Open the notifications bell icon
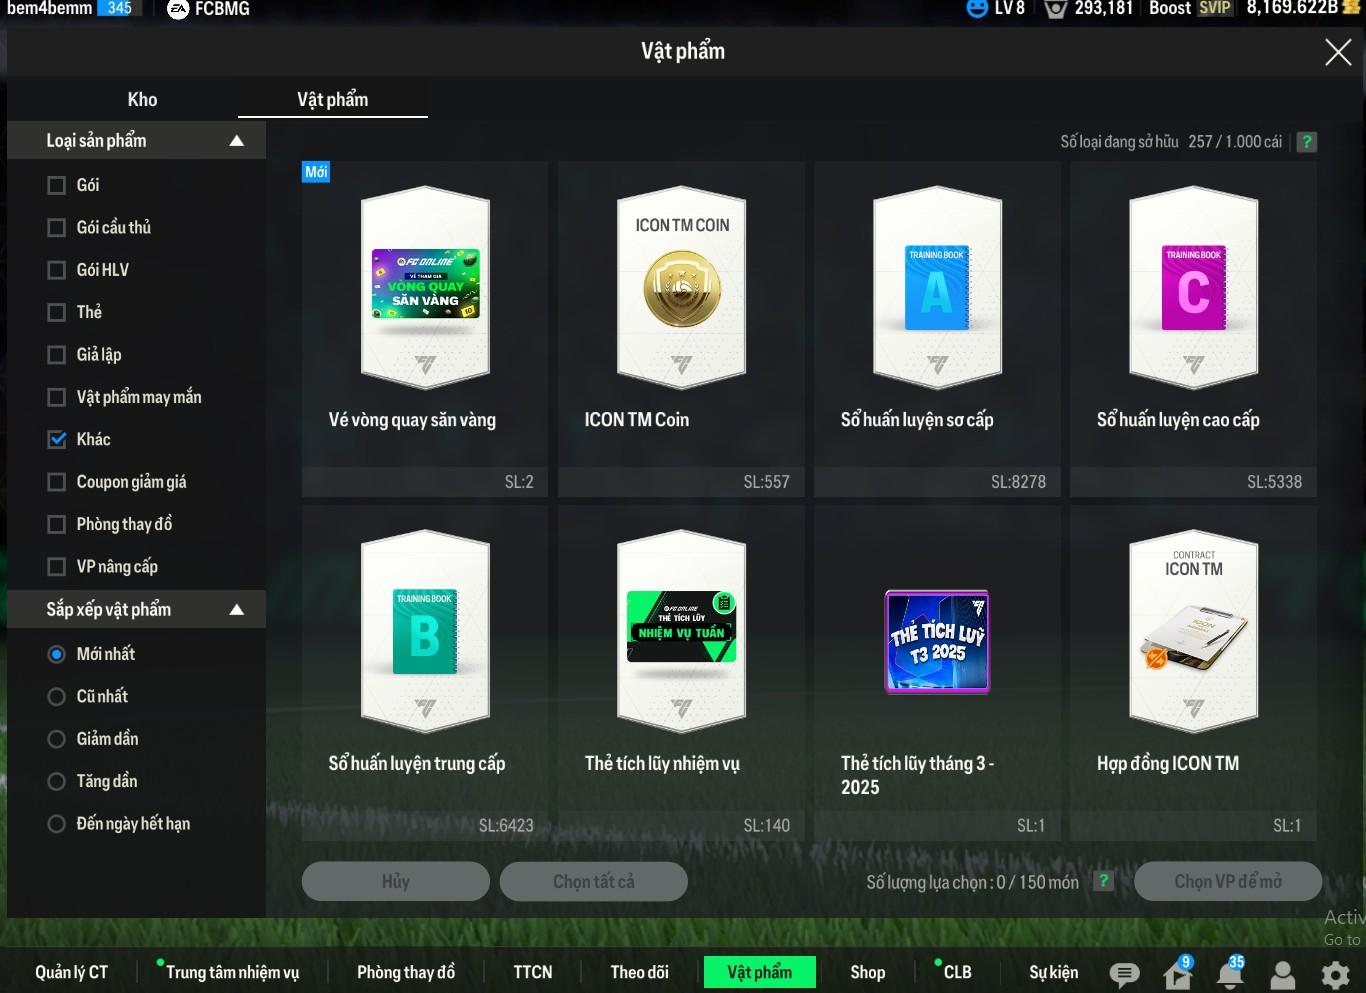The height and width of the screenshot is (993, 1366). click(x=1229, y=974)
